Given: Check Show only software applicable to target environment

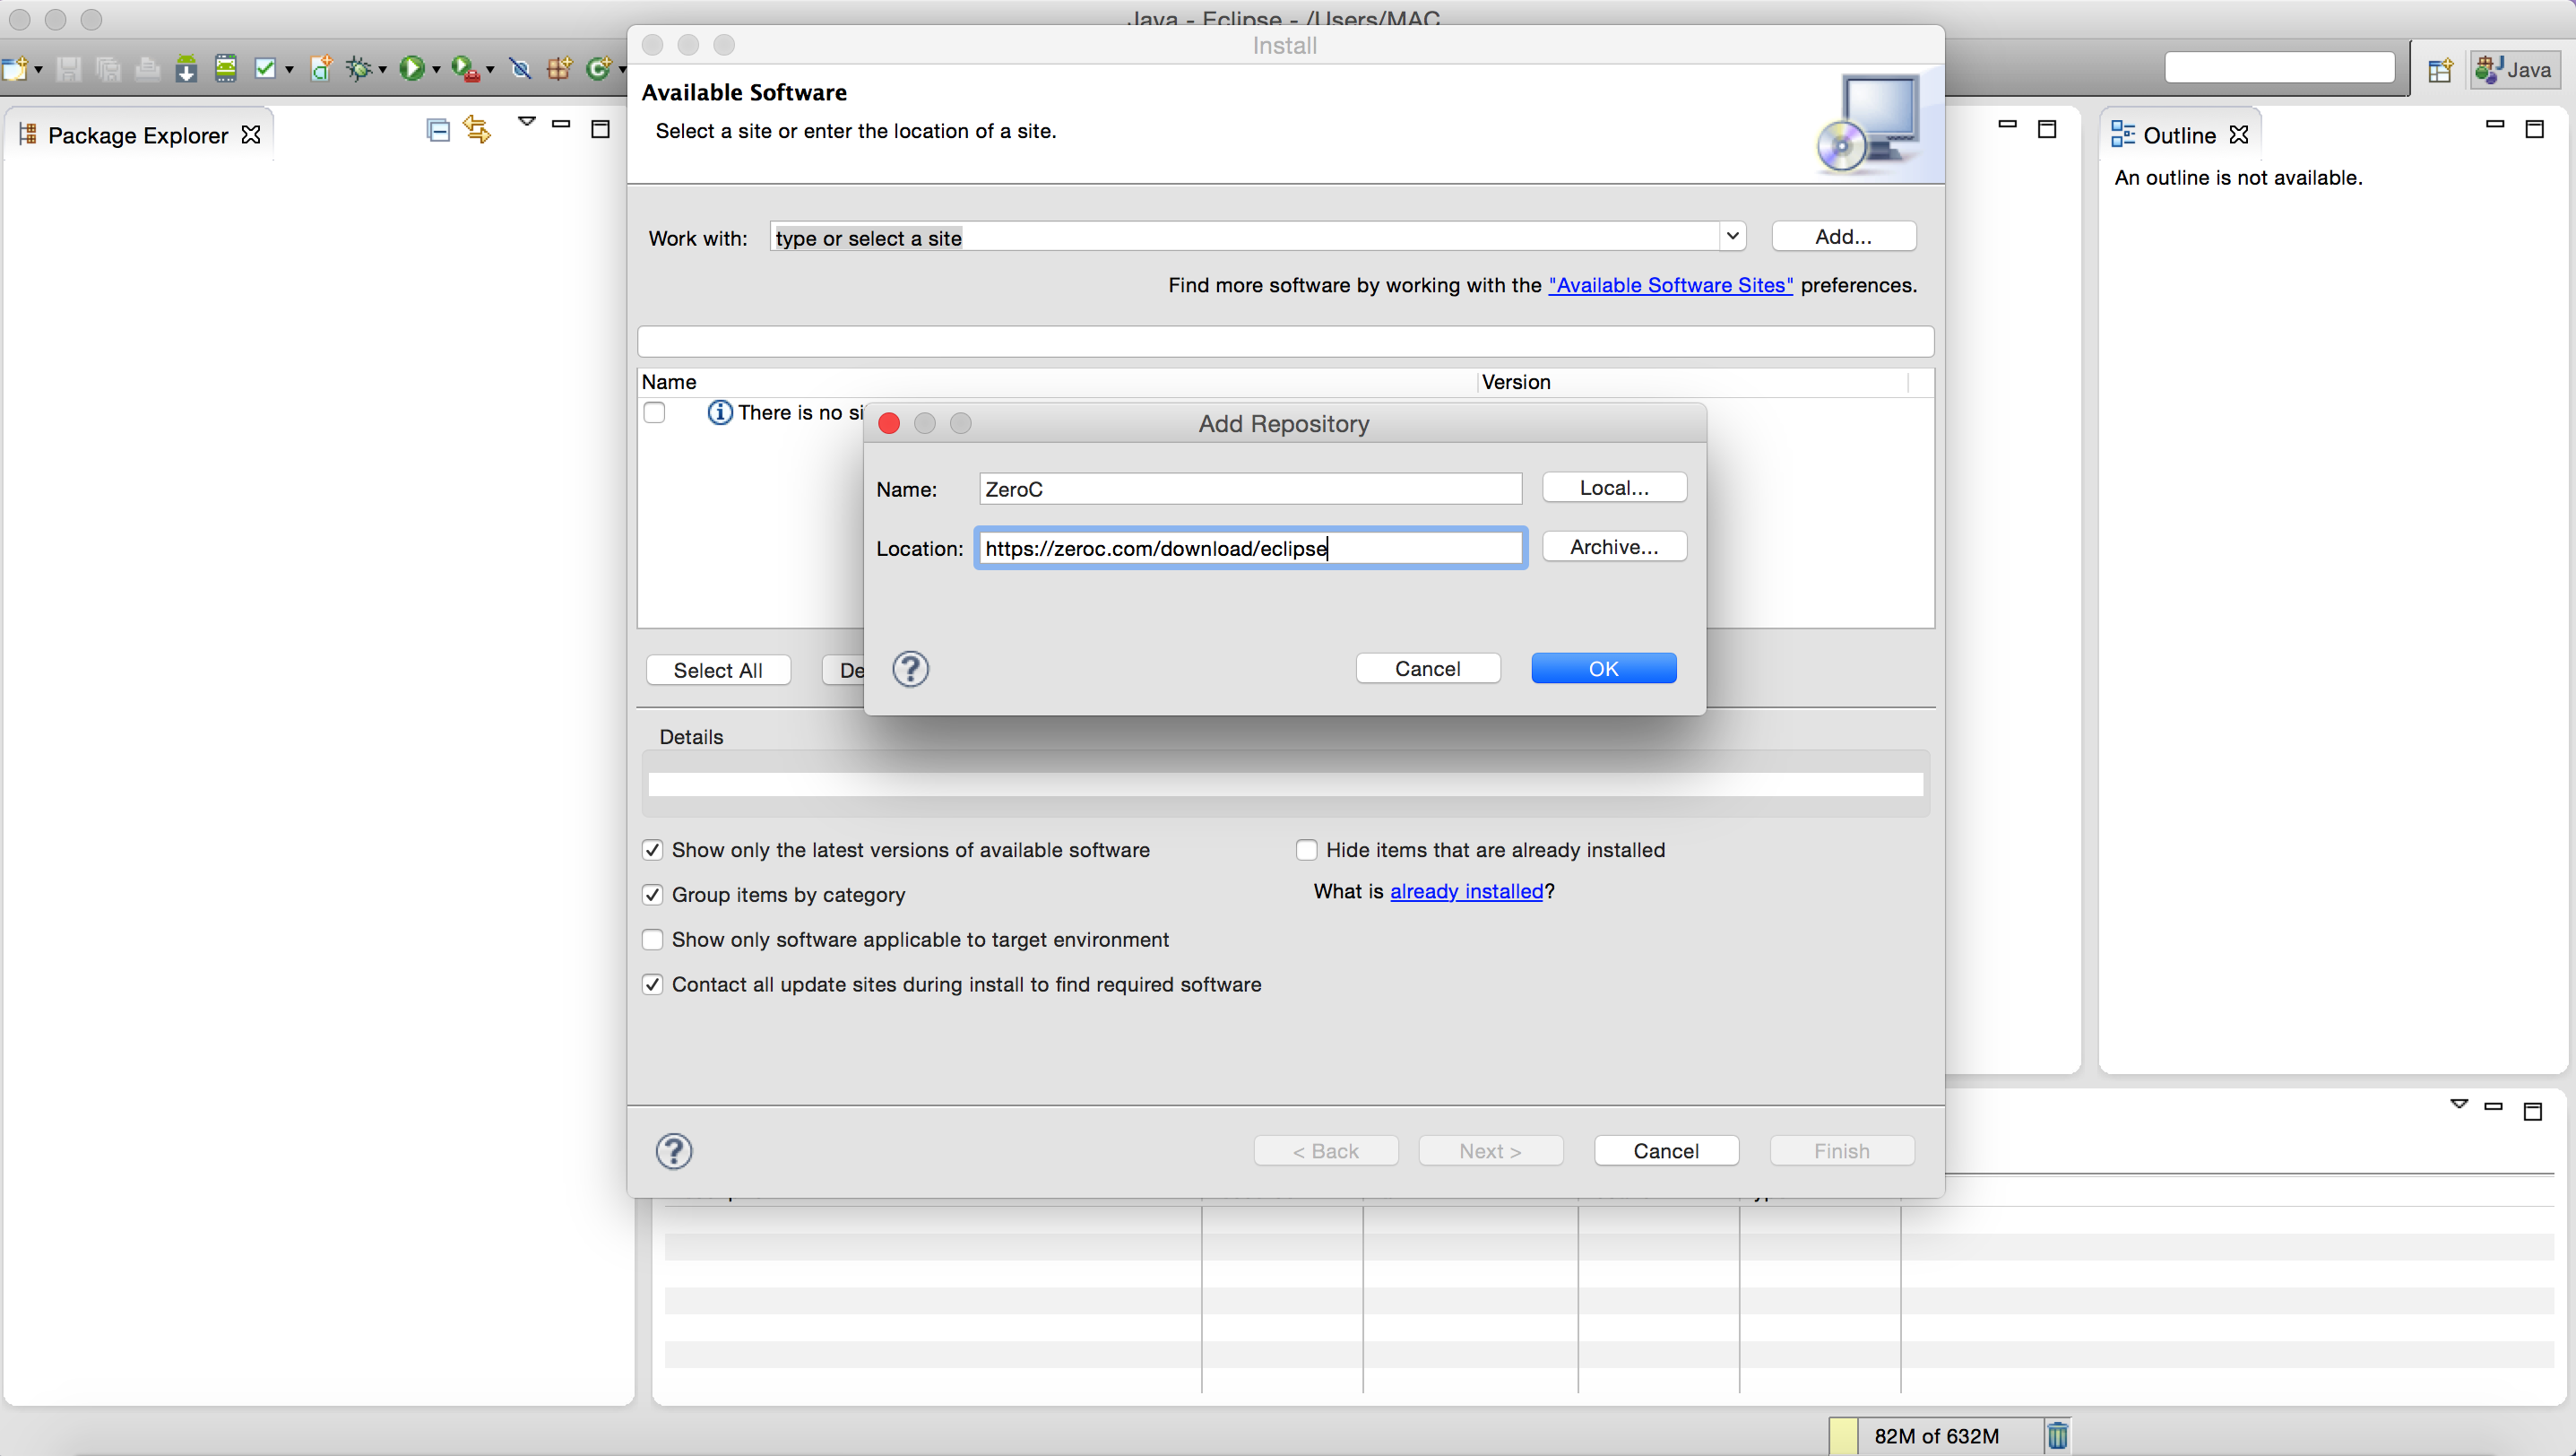Looking at the screenshot, I should click(x=653, y=940).
